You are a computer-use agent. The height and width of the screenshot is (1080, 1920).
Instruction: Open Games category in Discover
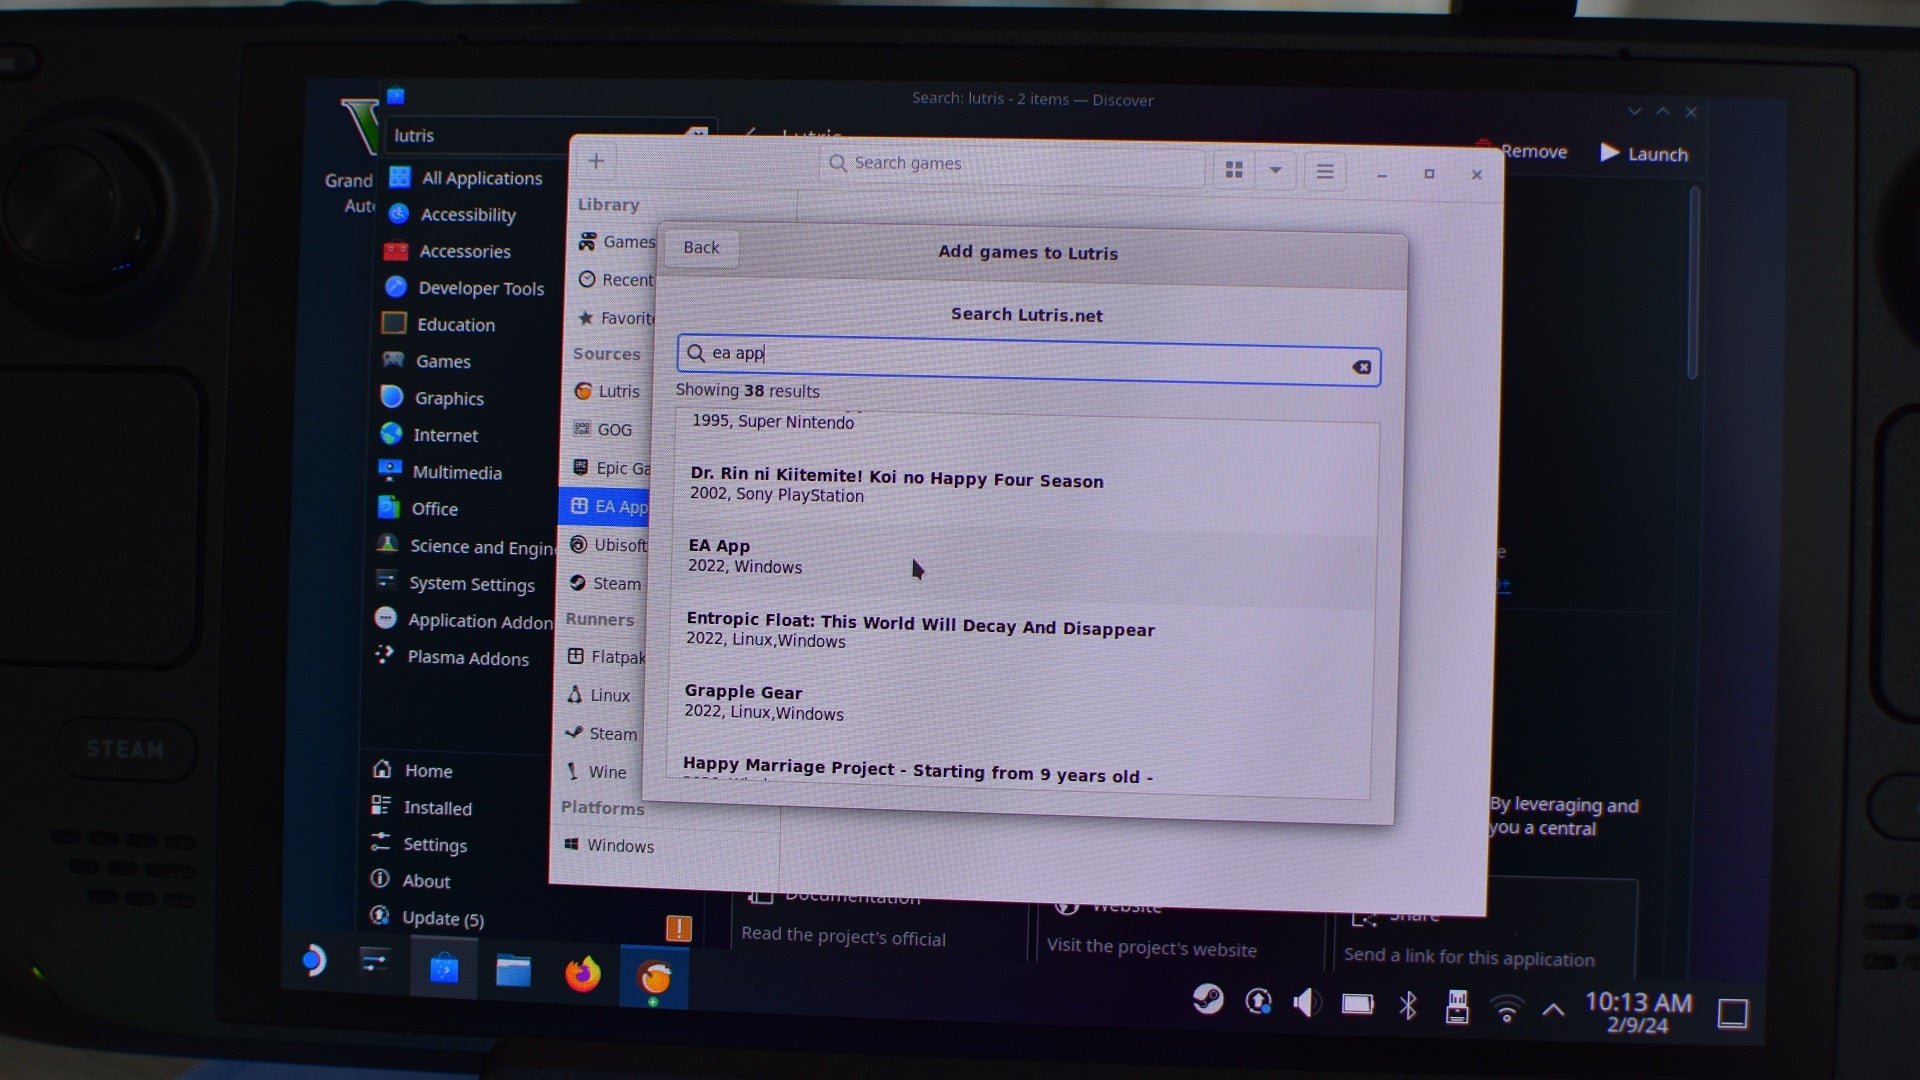pyautogui.click(x=442, y=362)
